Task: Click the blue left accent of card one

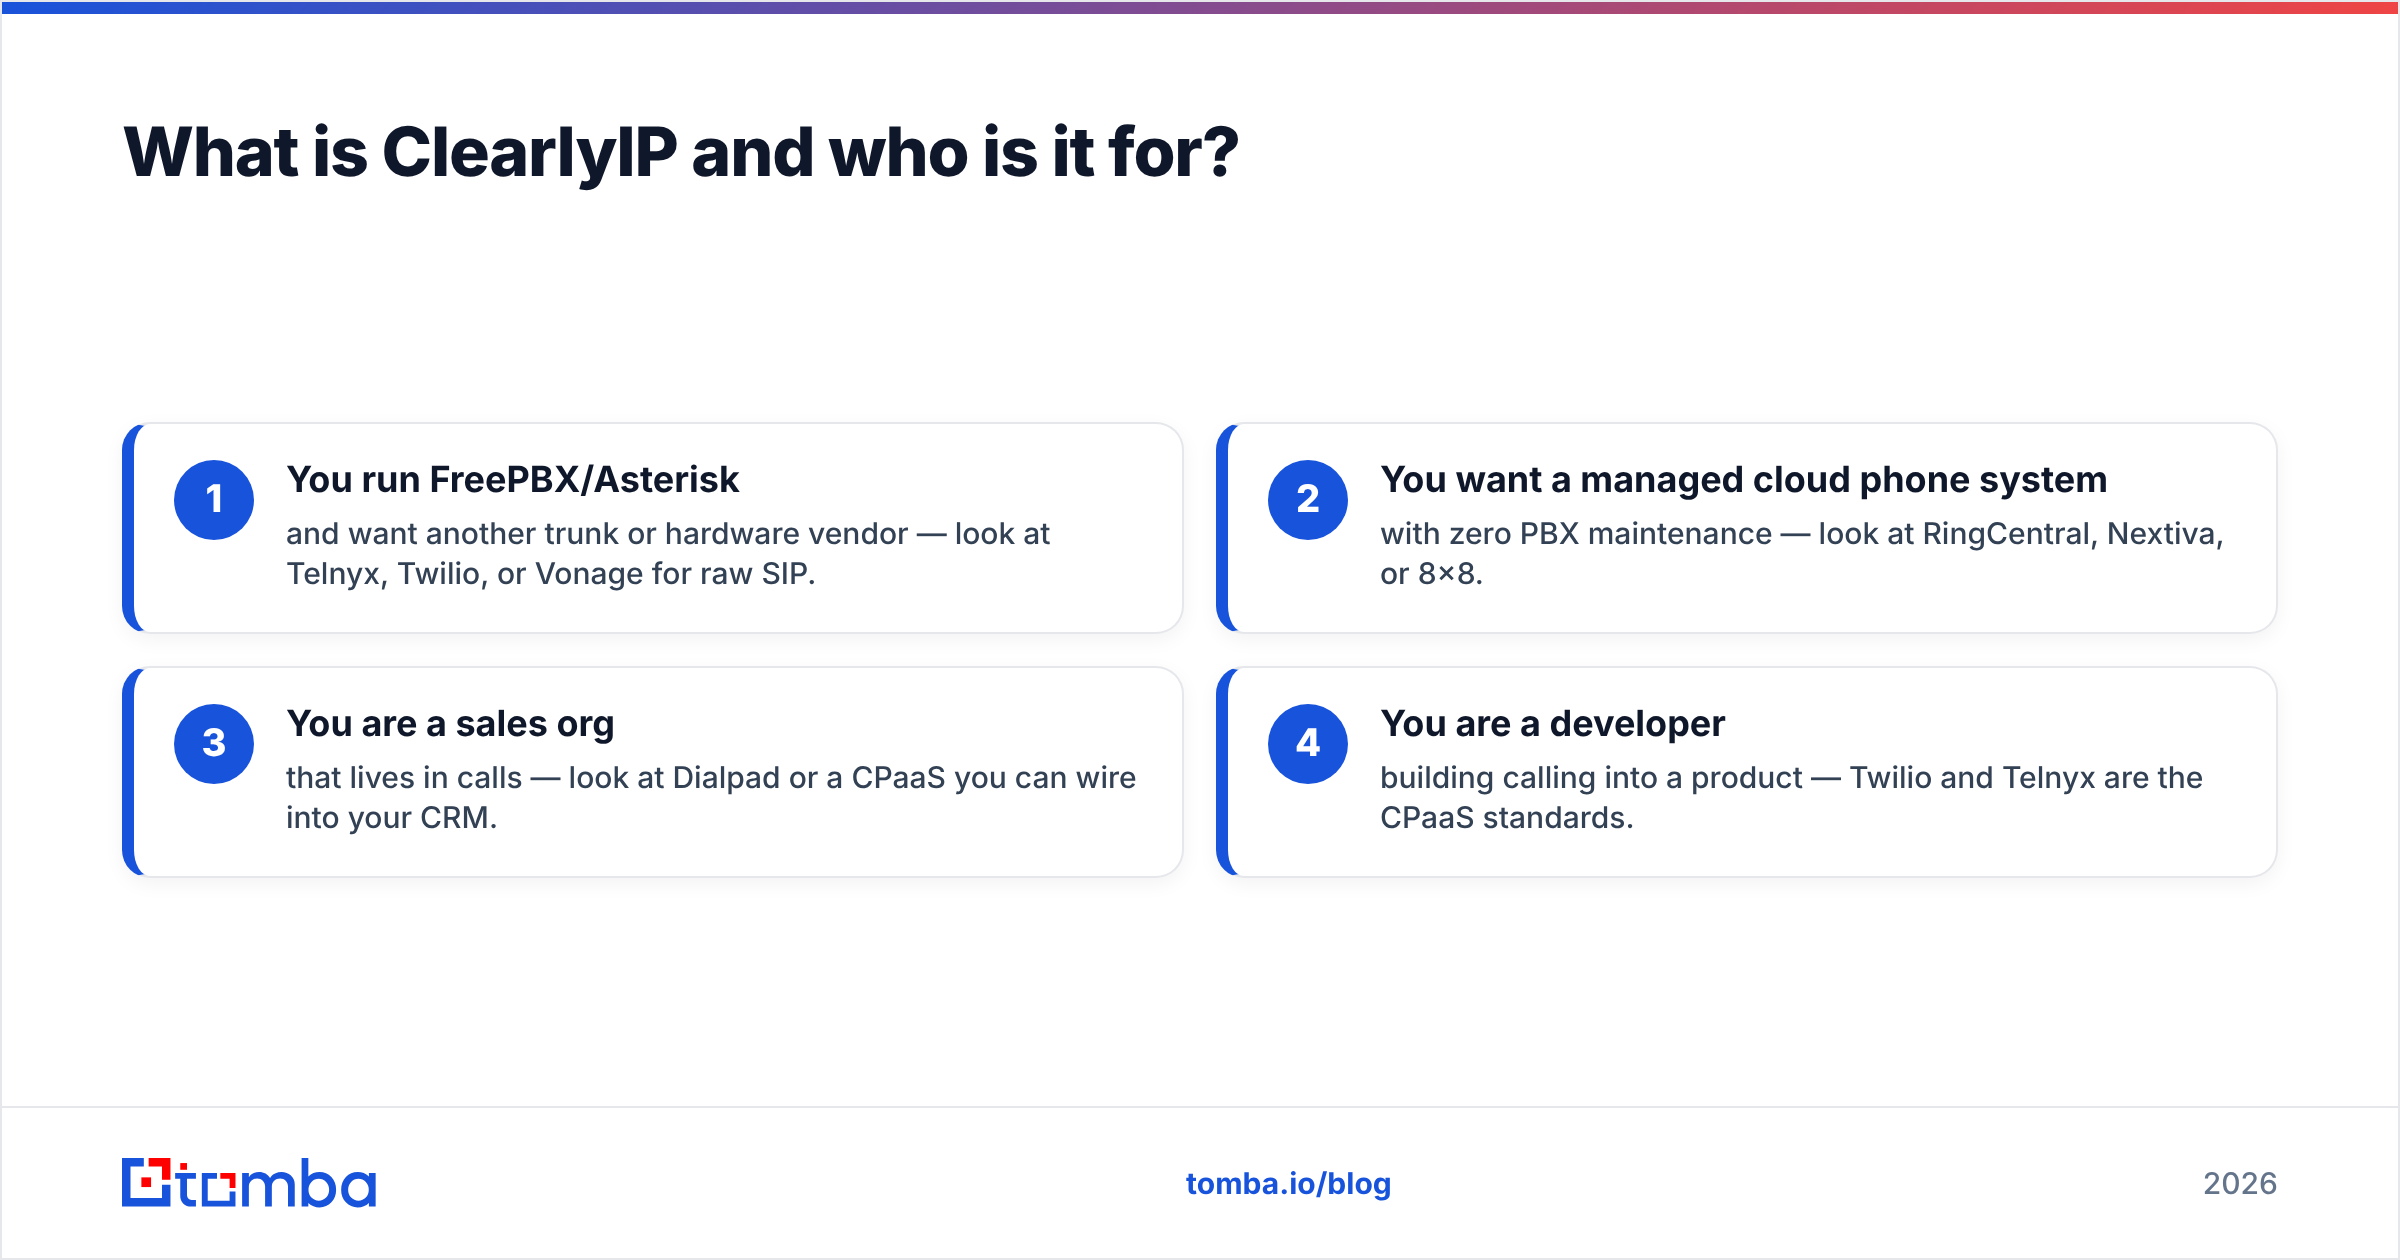Action: click(128, 528)
